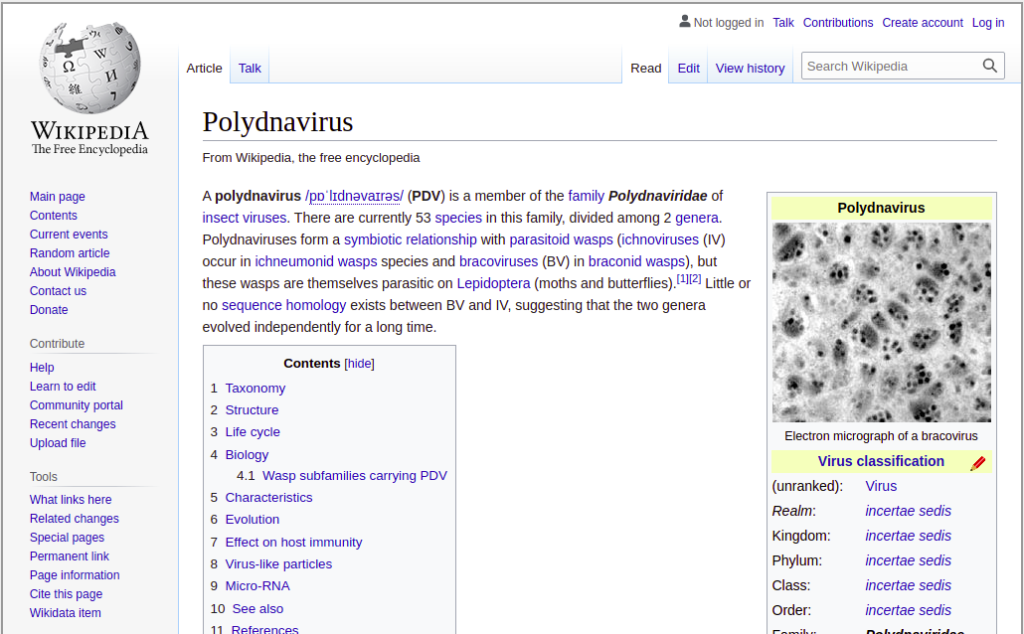The image size is (1024, 634).
Task: Click Create account
Action: pos(922,23)
